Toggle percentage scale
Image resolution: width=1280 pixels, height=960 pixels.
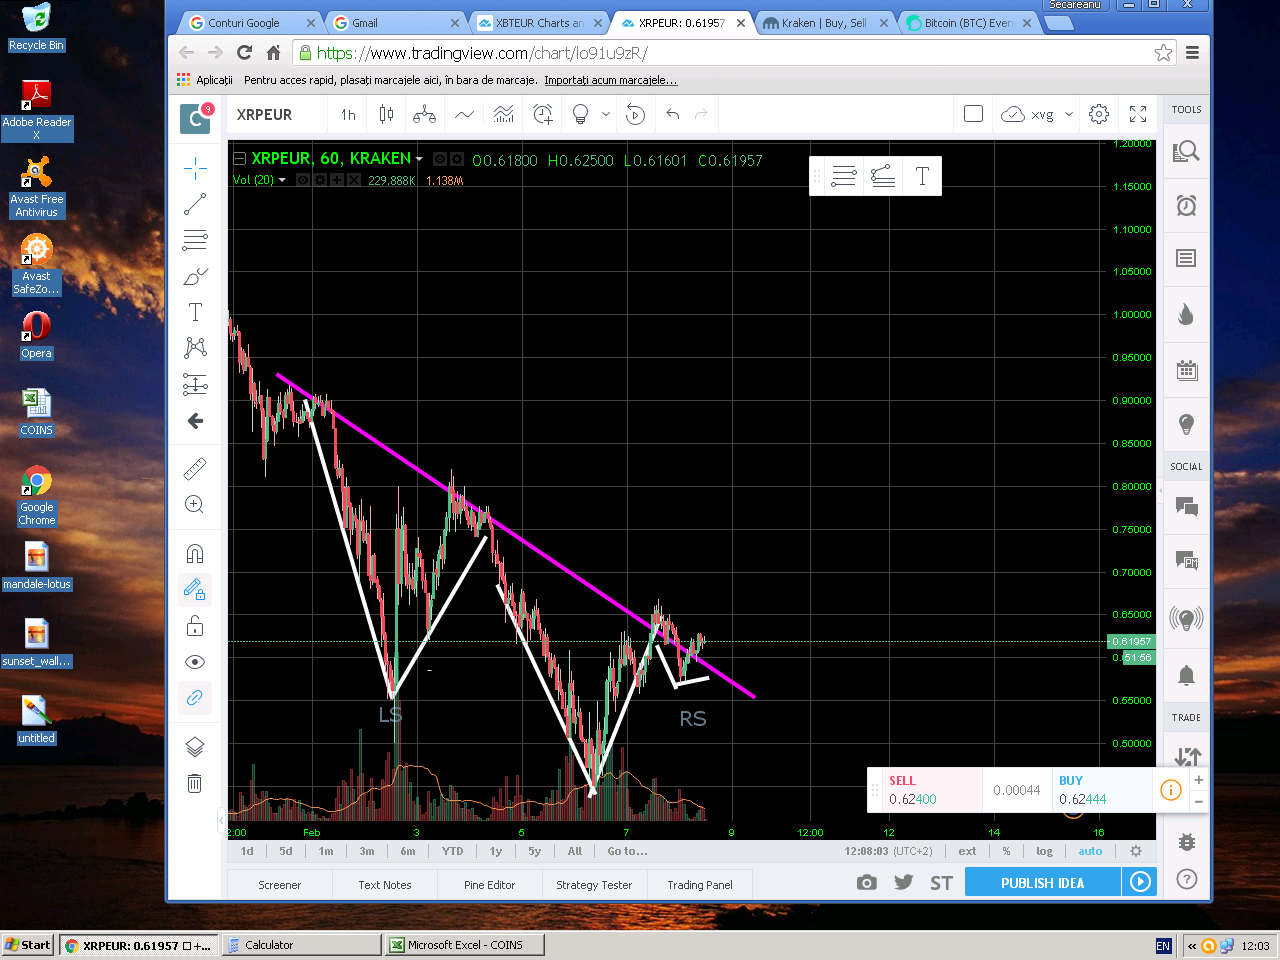coord(1006,851)
